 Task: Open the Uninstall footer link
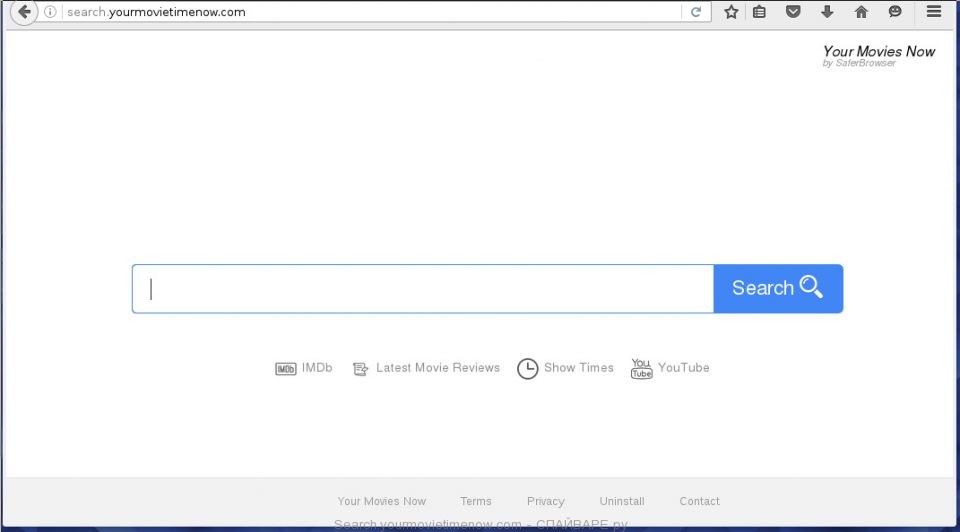pos(621,501)
